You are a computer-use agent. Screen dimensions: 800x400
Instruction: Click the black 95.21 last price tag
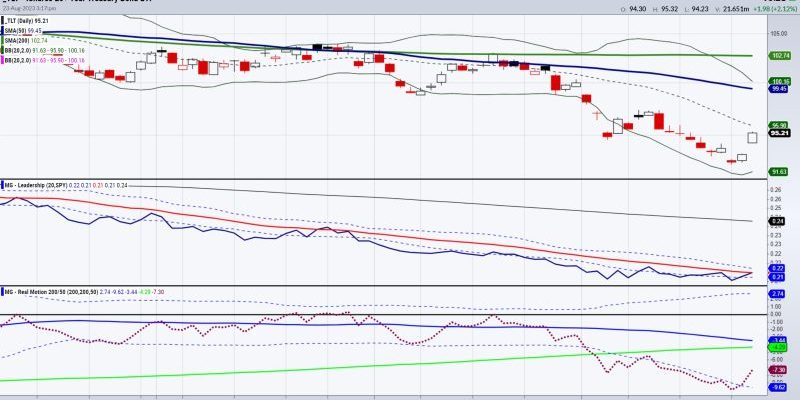[x=778, y=133]
